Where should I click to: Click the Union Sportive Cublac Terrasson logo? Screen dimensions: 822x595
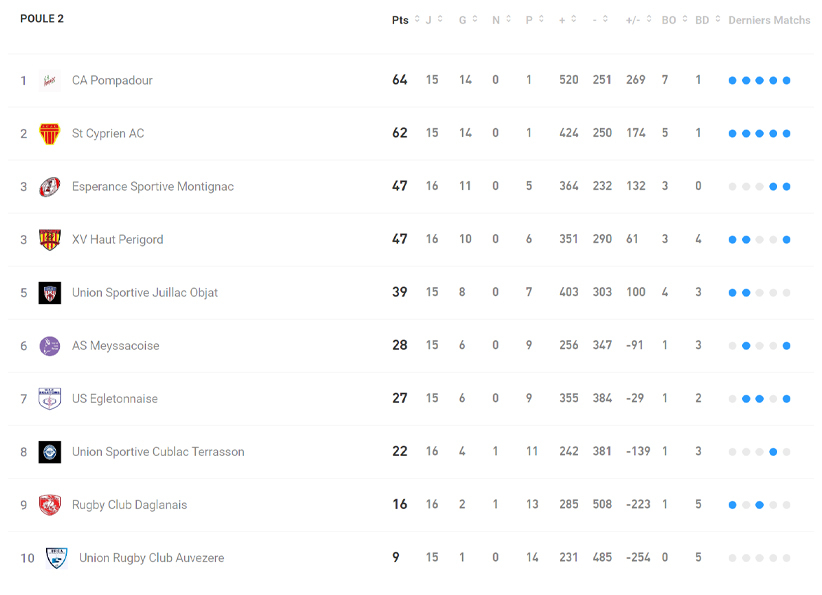pos(49,452)
